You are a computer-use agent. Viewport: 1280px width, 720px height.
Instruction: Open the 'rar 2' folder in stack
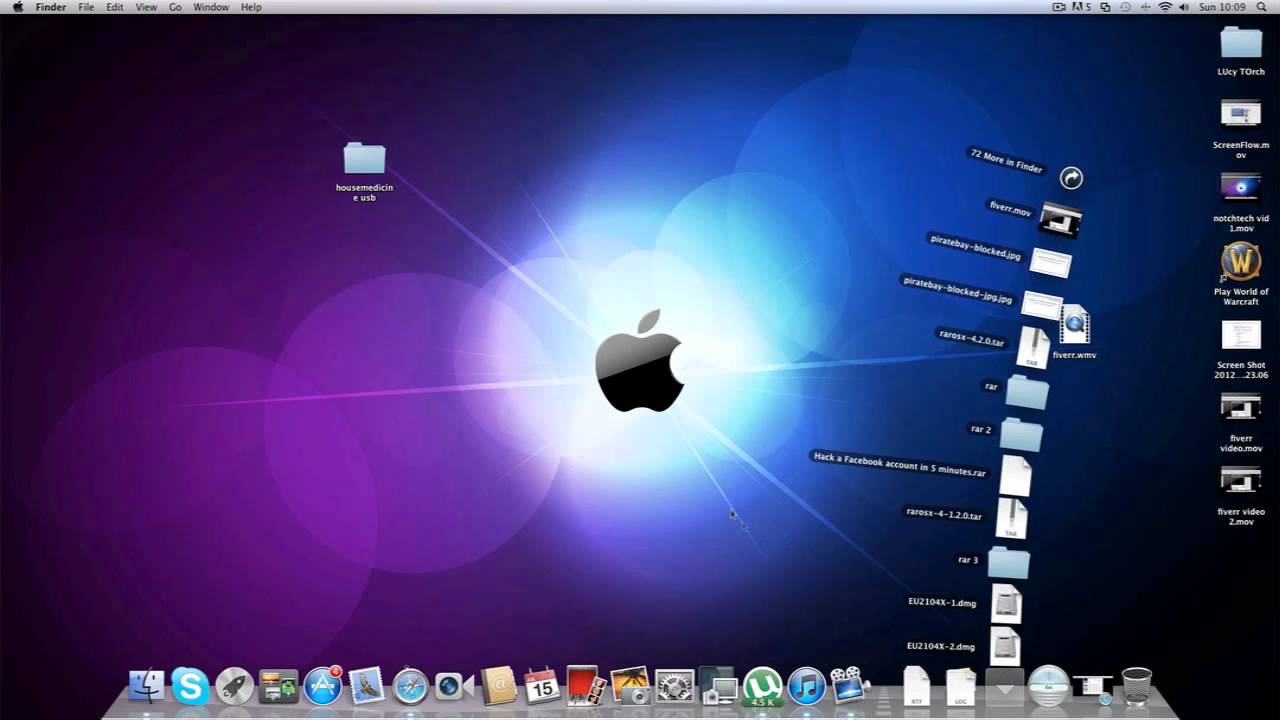point(1021,434)
